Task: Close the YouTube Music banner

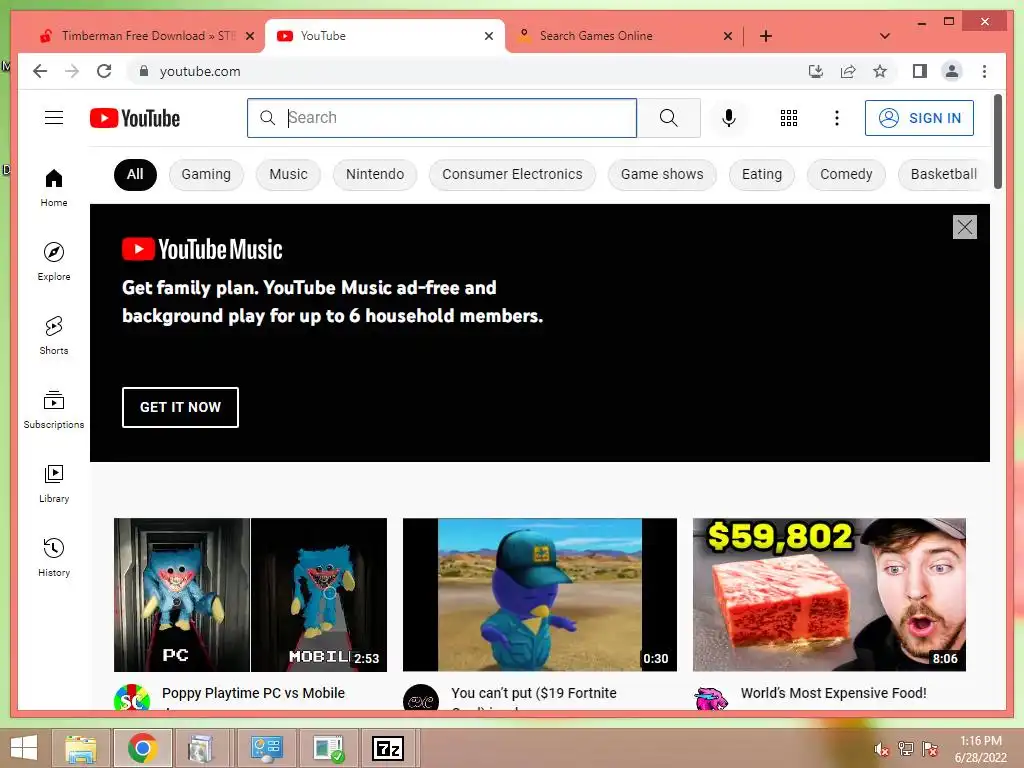Action: point(965,227)
